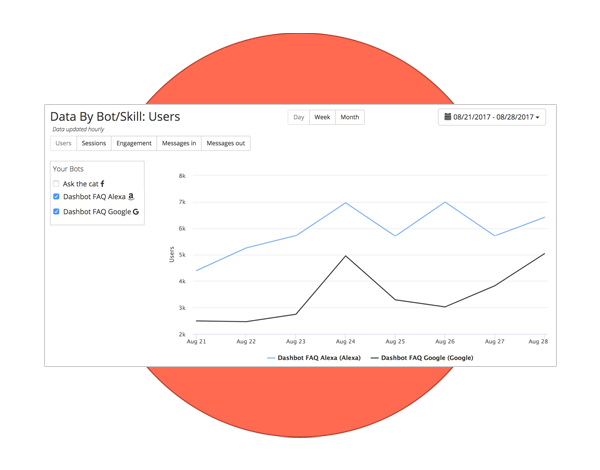Click the Alexa line peak at Aug 24
This screenshot has height=470, width=600.
[x=346, y=202]
